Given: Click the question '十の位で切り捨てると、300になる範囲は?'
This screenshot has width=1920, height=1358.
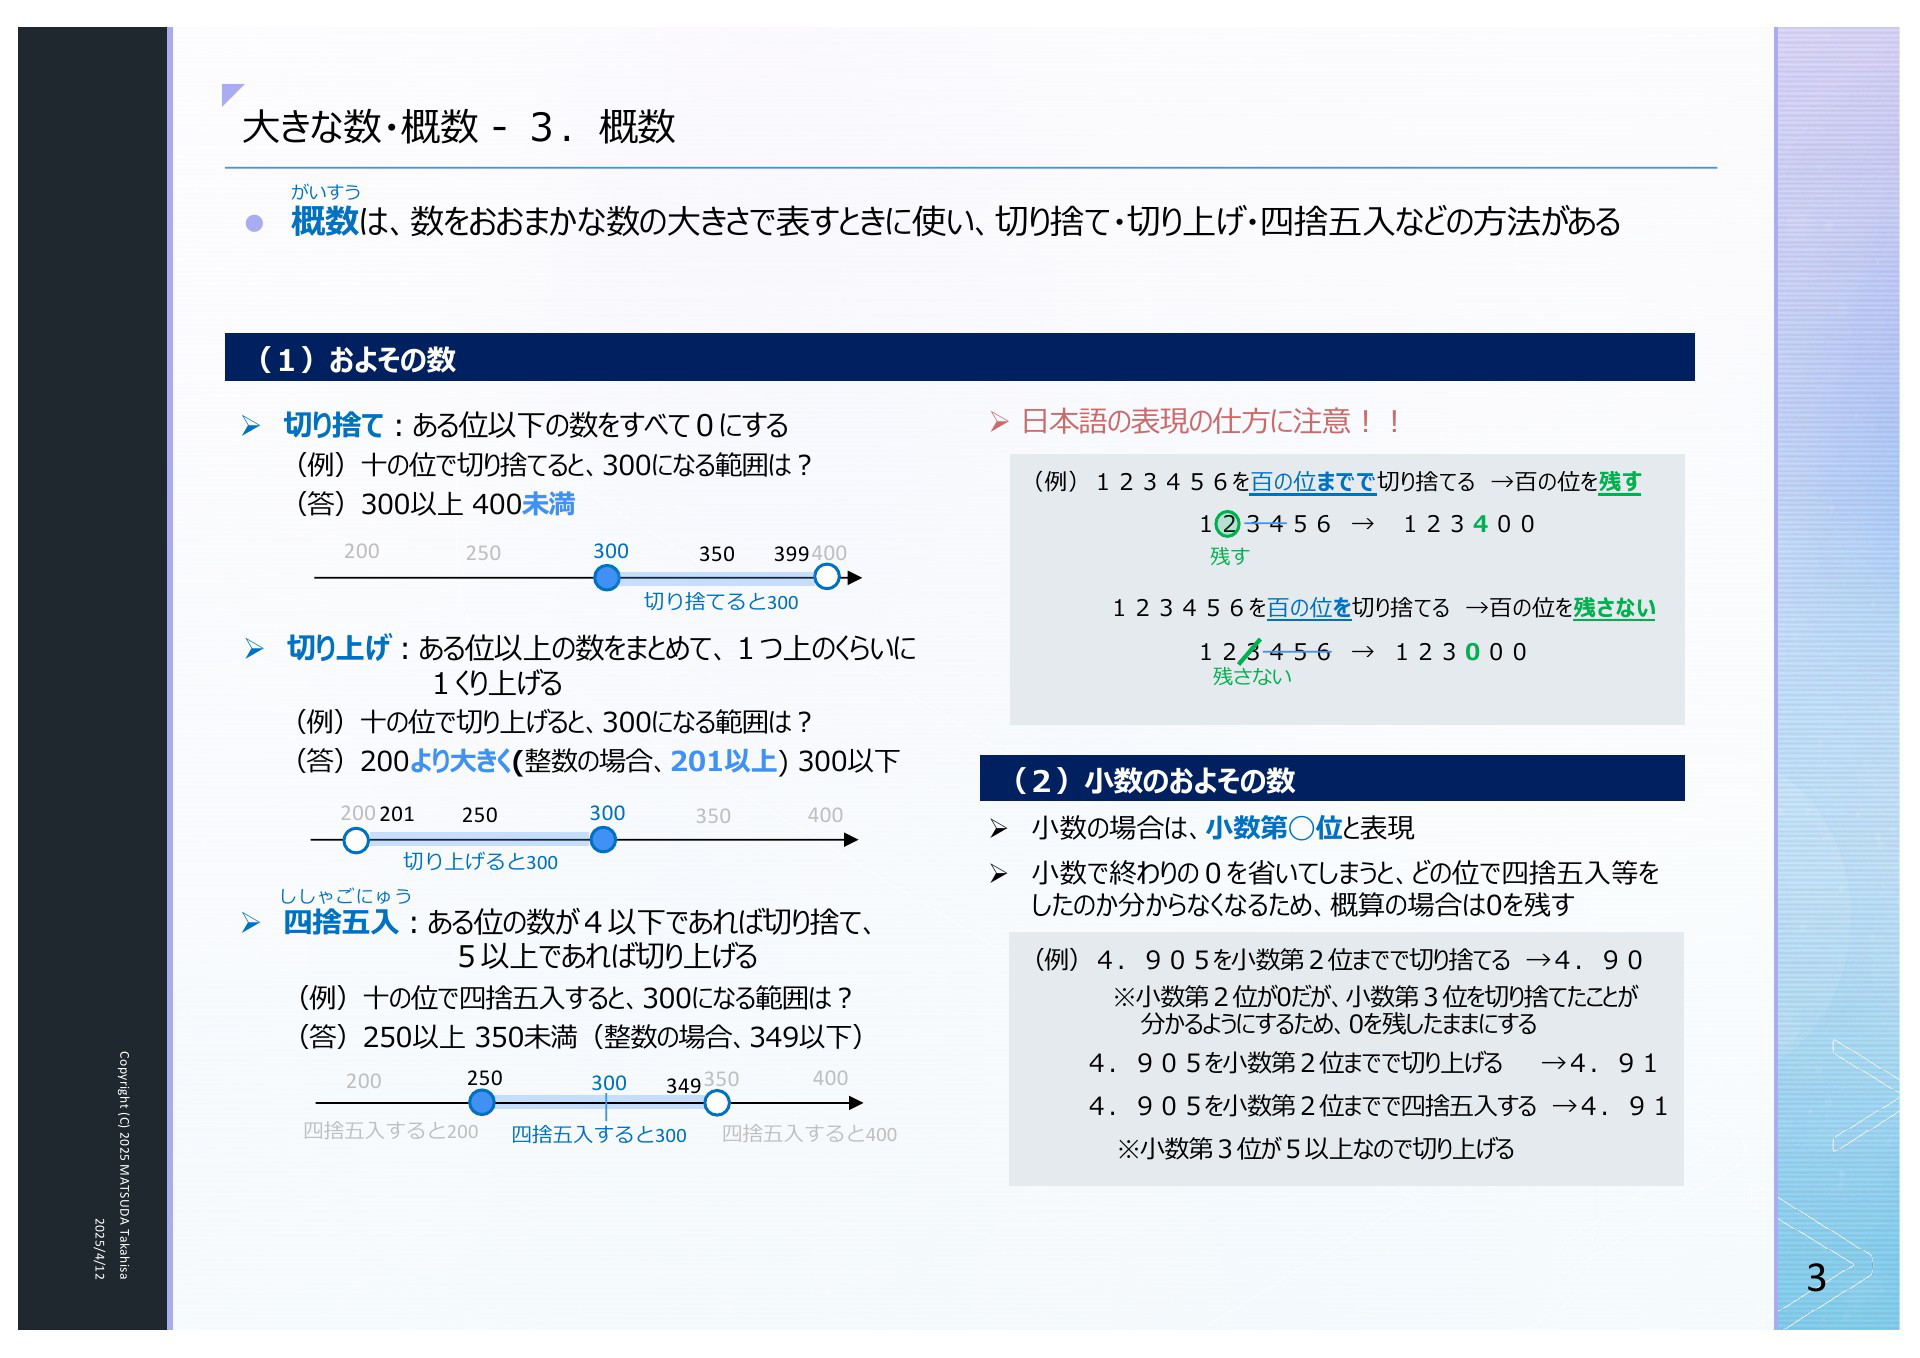Looking at the screenshot, I should 588,465.
